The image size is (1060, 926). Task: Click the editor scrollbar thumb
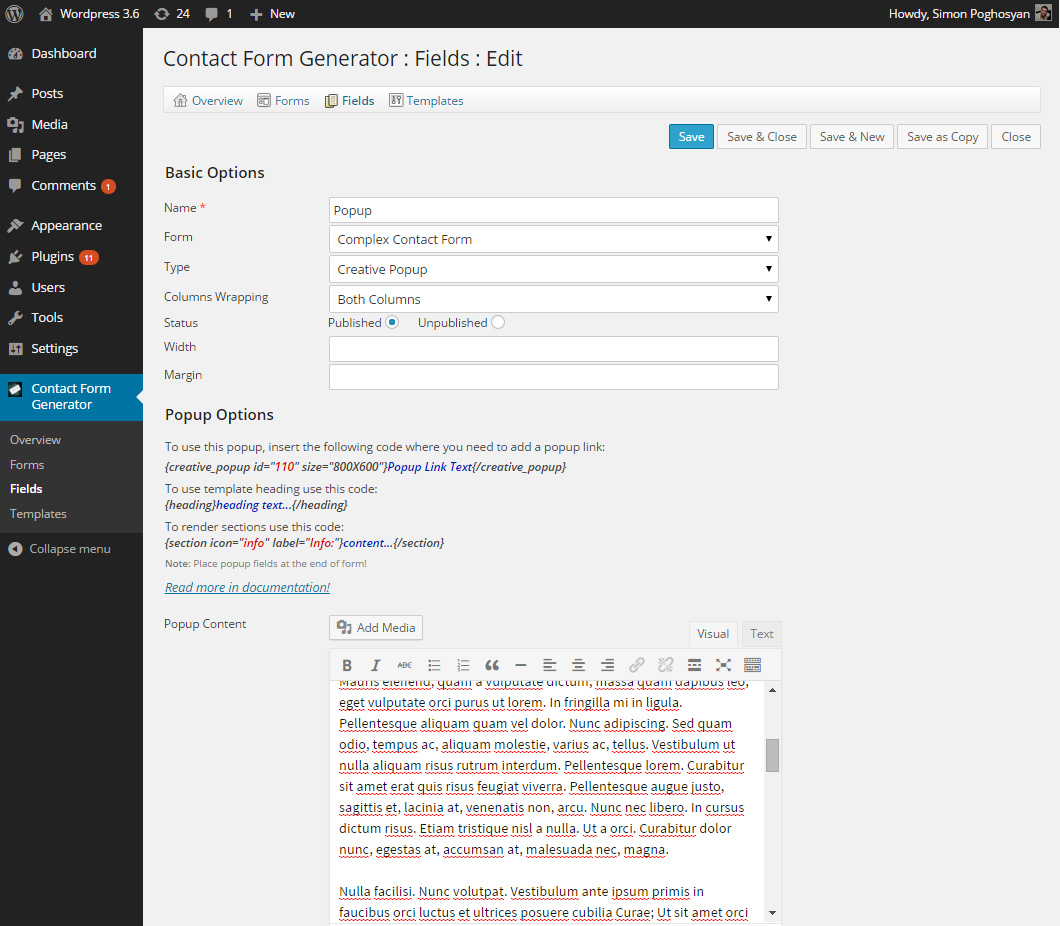click(x=772, y=755)
